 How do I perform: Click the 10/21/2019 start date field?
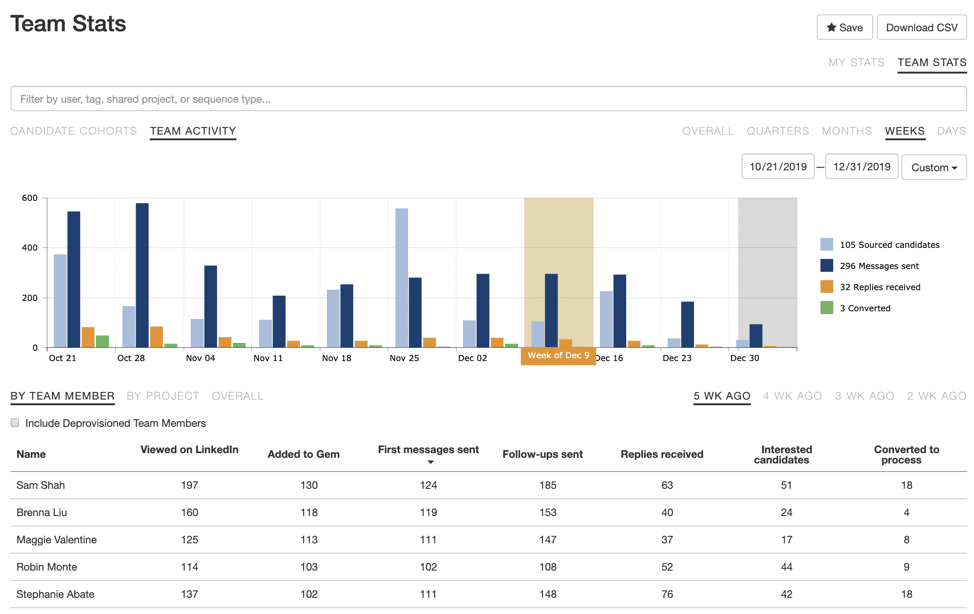click(x=777, y=166)
